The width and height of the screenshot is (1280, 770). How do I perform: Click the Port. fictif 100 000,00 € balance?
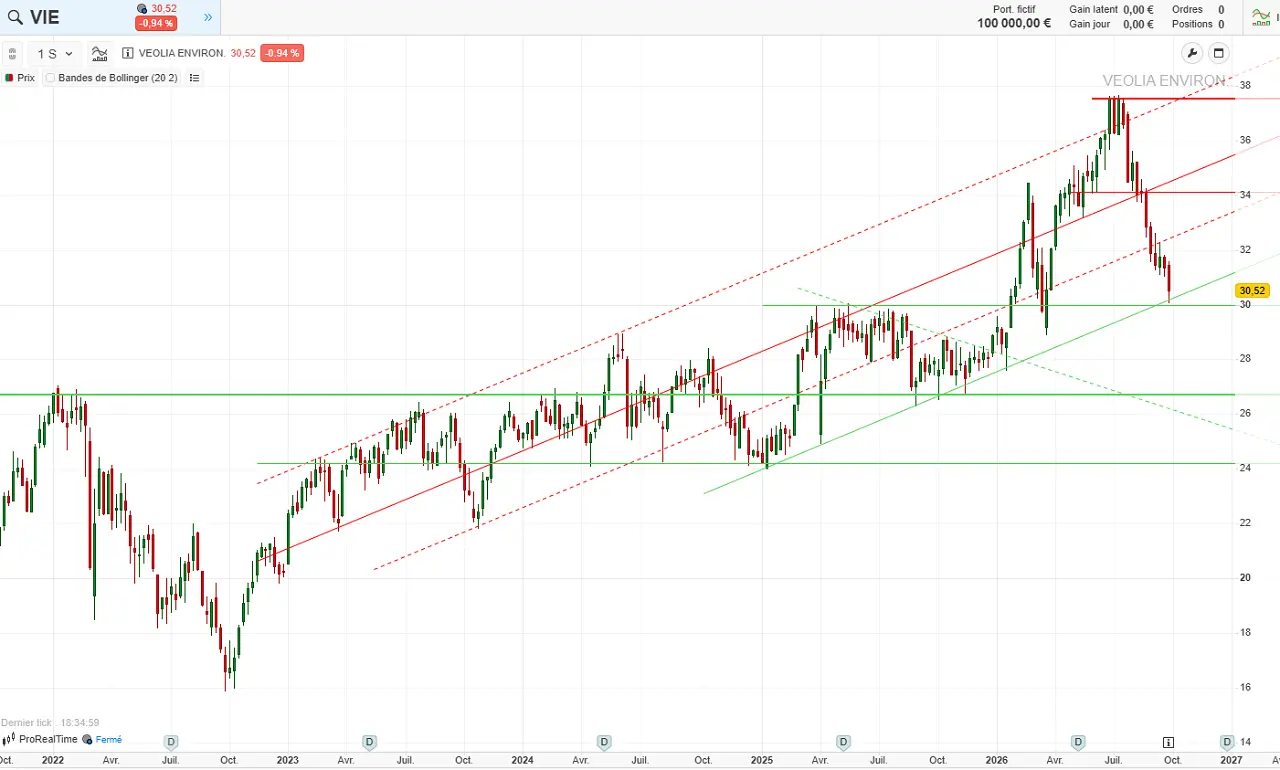(1014, 17)
